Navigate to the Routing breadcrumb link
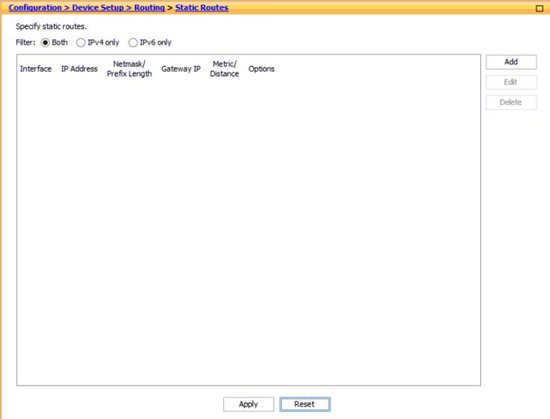This screenshot has height=419, width=550. point(149,8)
